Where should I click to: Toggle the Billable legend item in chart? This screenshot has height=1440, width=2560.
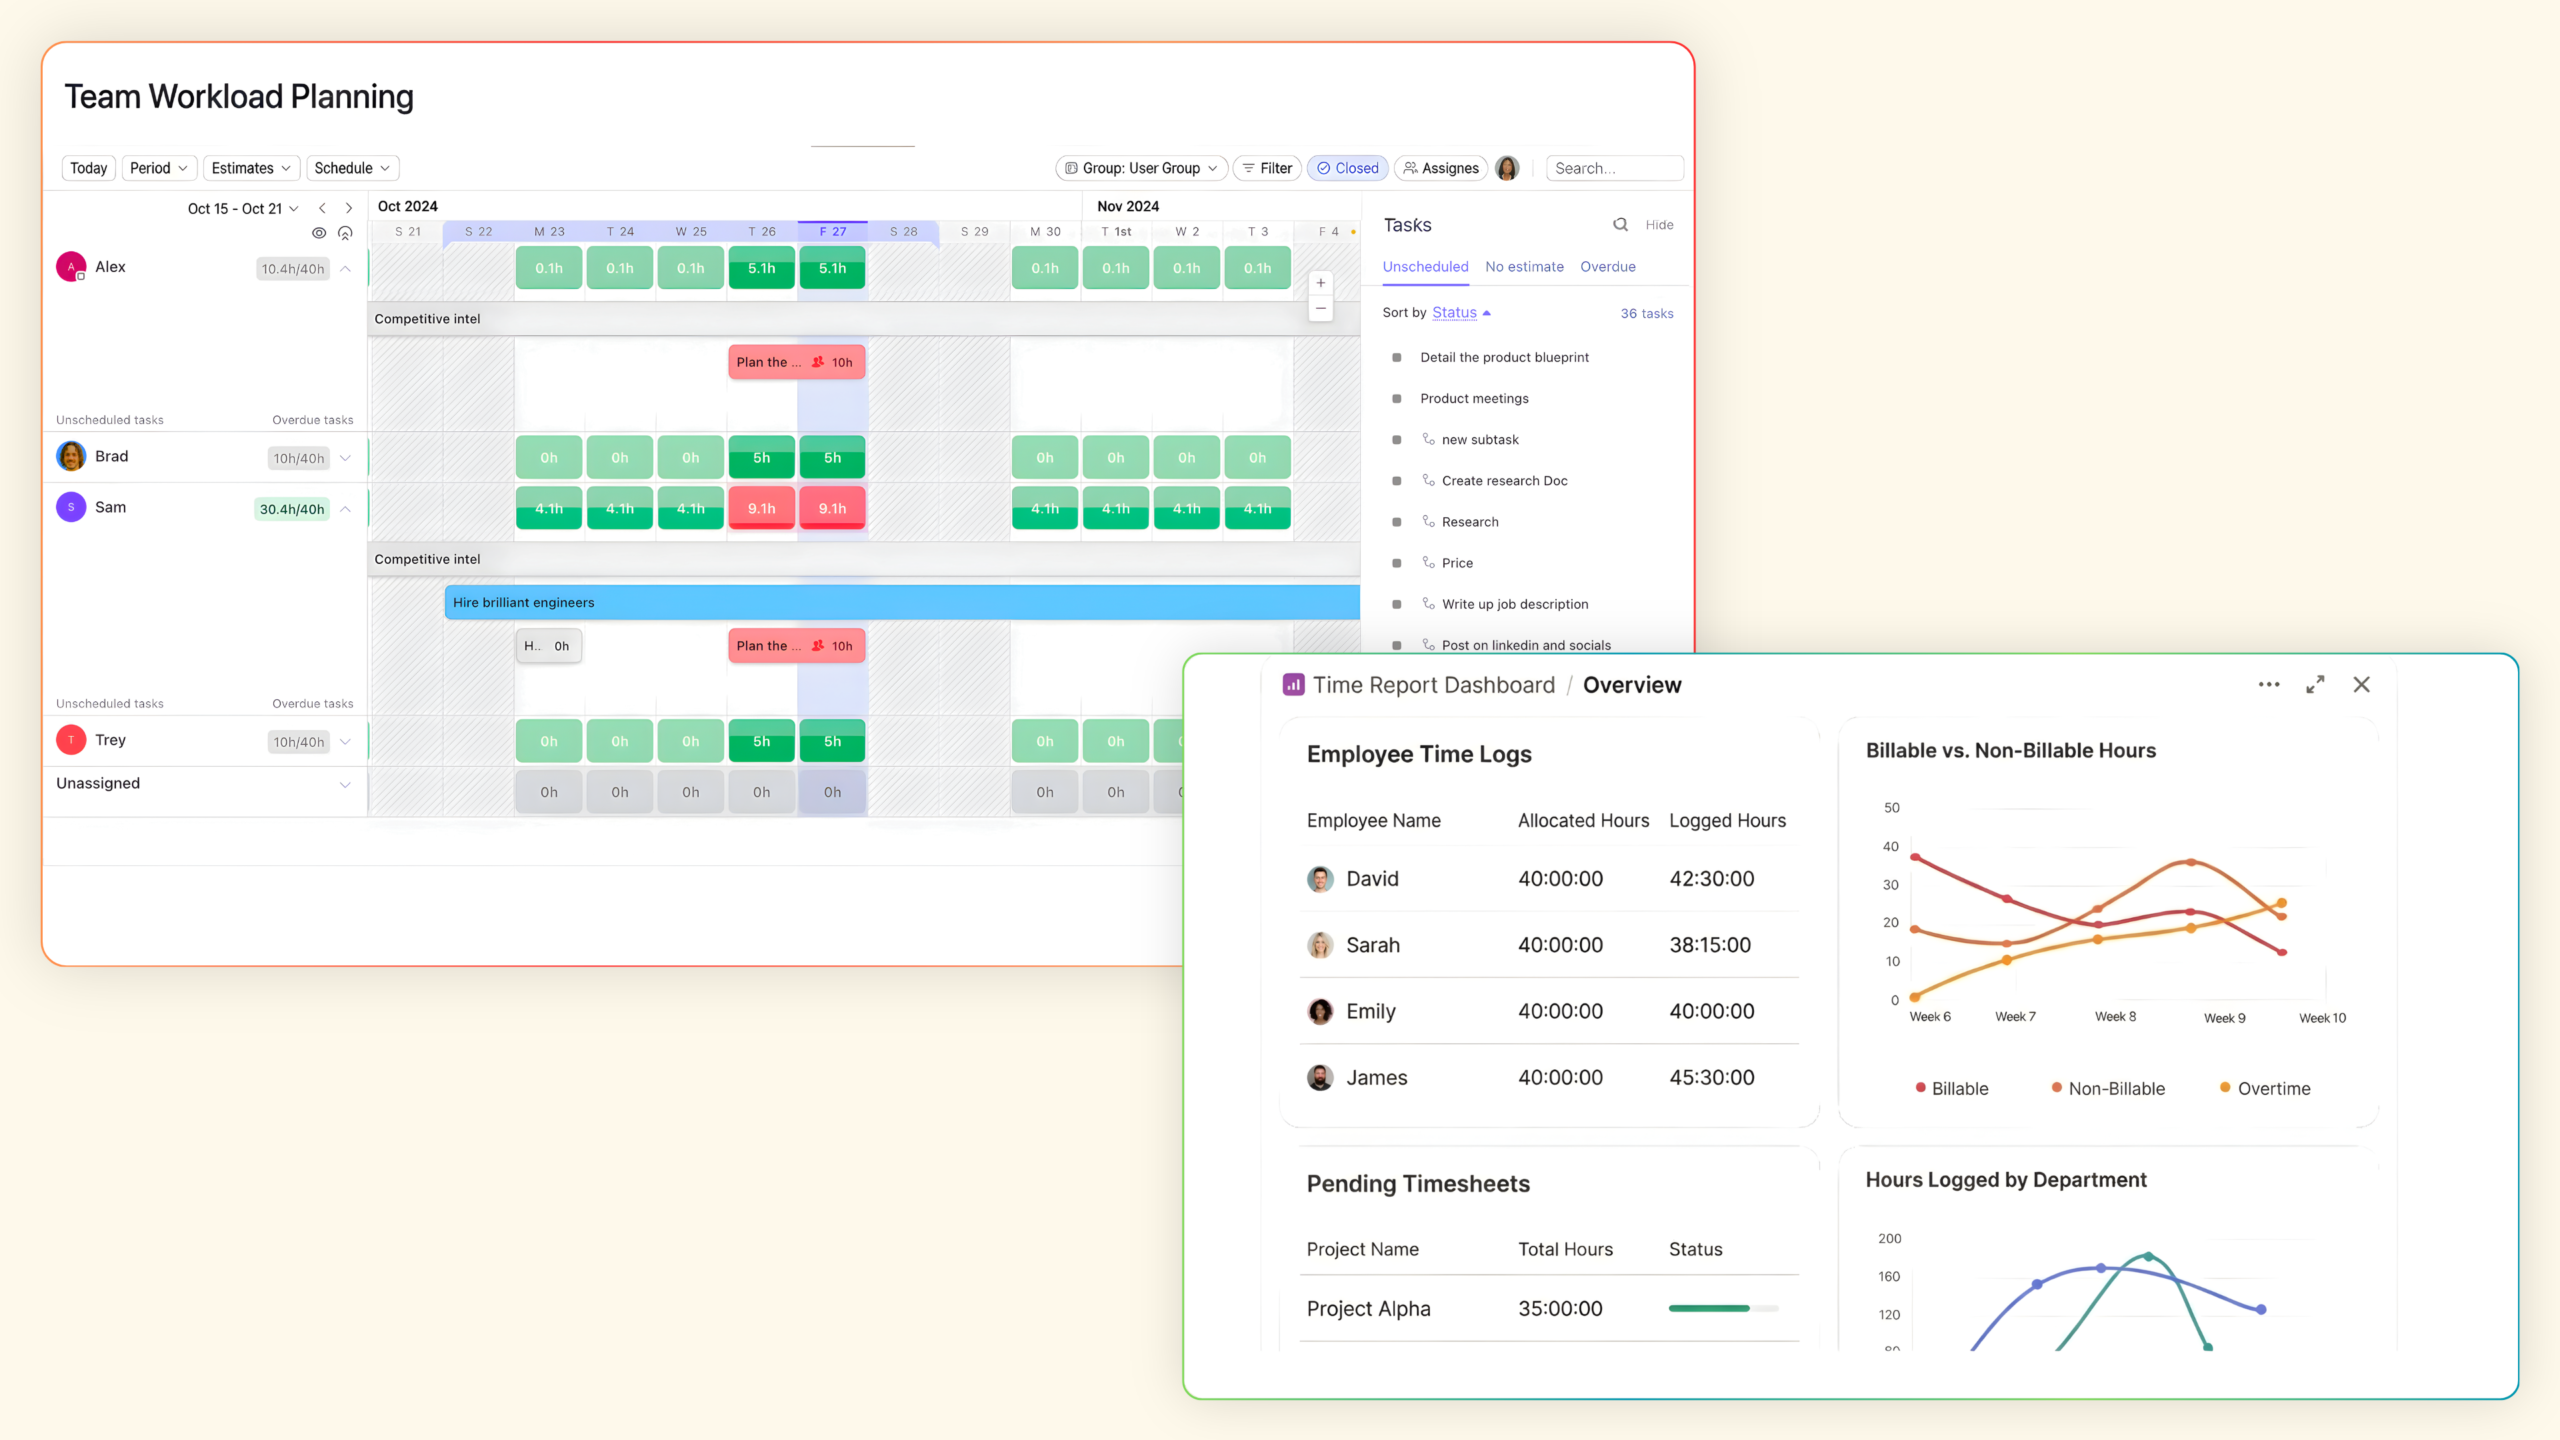tap(1951, 1088)
